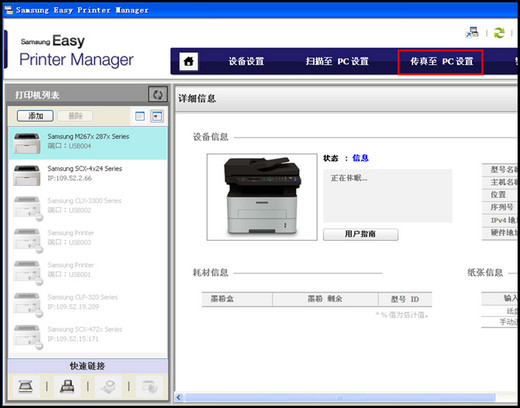The width and height of the screenshot is (520, 408).
Task: Click the 添加 button
Action: tap(35, 116)
